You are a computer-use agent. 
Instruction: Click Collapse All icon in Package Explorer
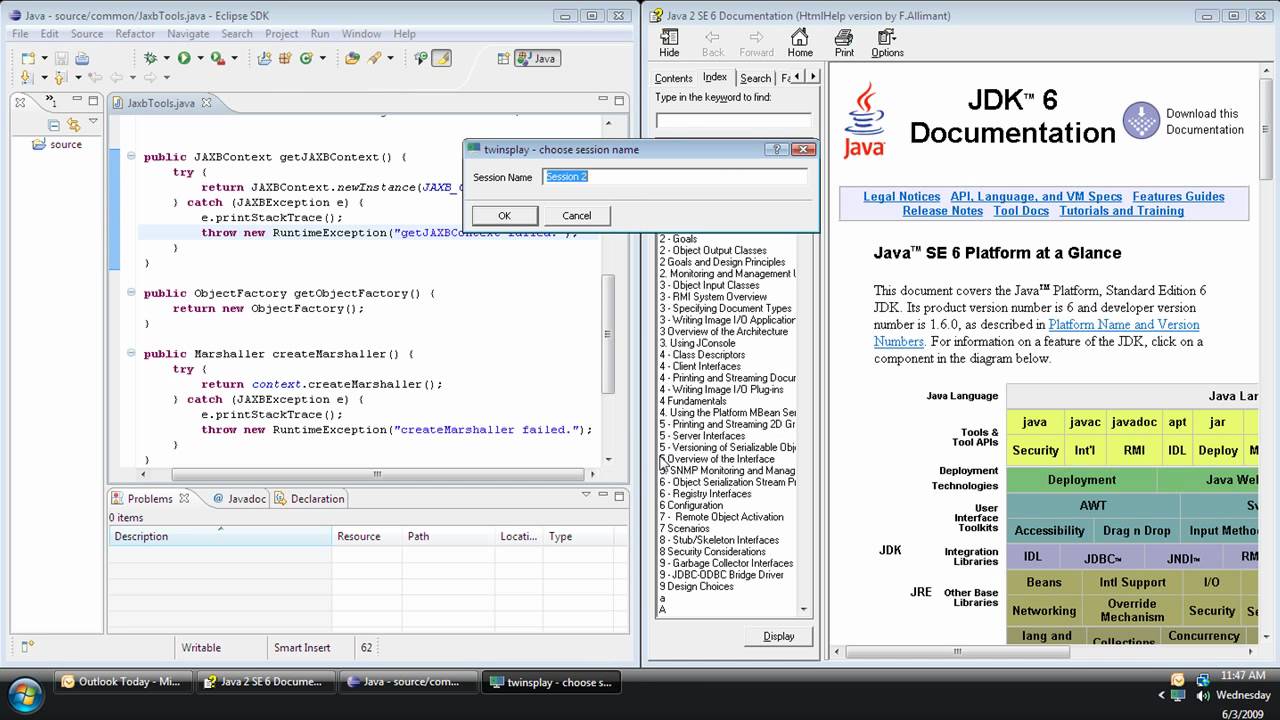pyautogui.click(x=54, y=124)
